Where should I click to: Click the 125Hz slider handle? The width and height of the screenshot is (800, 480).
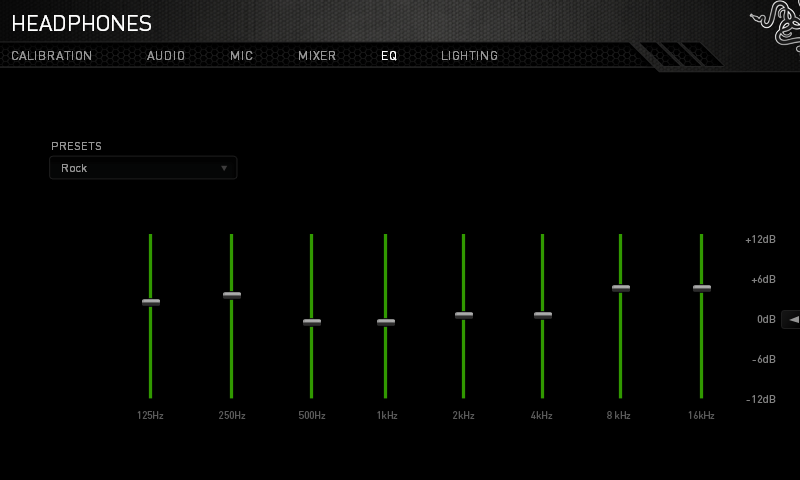[x=151, y=302]
